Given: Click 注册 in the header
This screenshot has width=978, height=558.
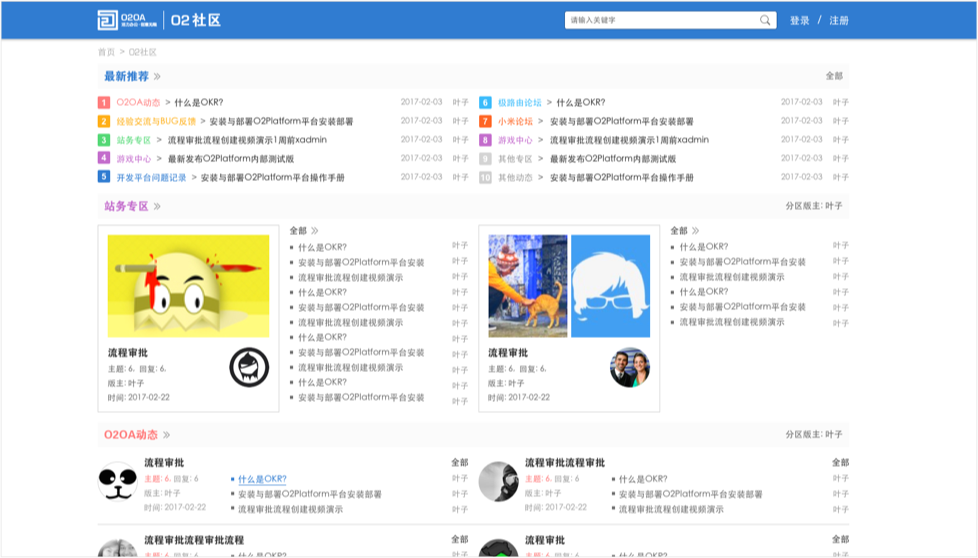Looking at the screenshot, I should tap(839, 20).
